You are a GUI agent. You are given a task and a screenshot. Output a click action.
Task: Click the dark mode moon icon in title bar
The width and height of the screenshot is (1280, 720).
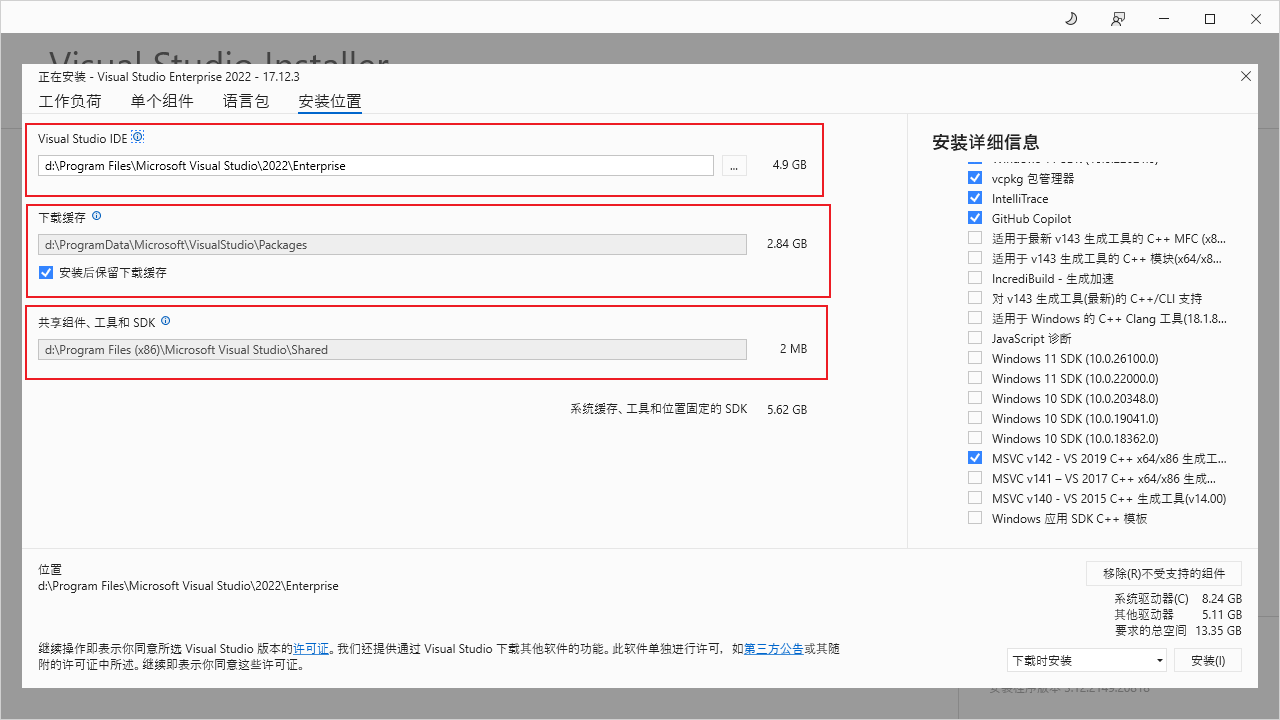click(x=1071, y=19)
